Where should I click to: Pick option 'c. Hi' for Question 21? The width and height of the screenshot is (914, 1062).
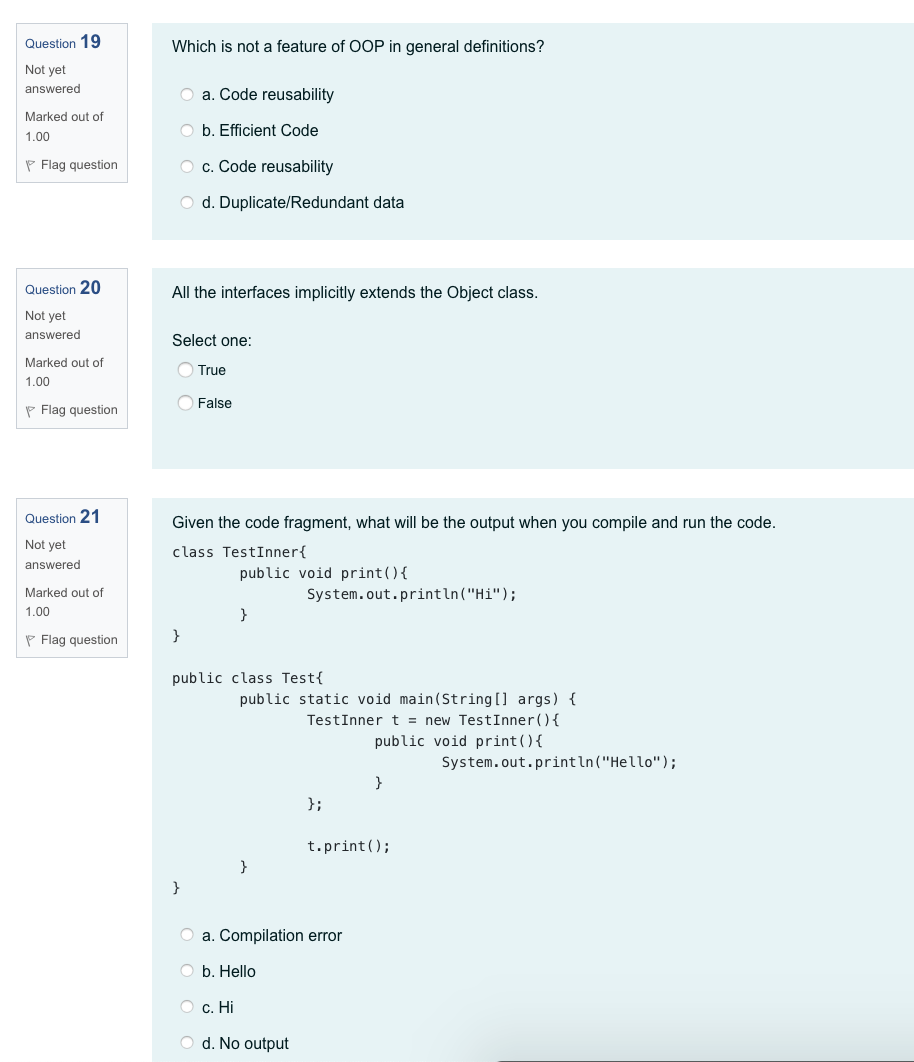tap(187, 1006)
